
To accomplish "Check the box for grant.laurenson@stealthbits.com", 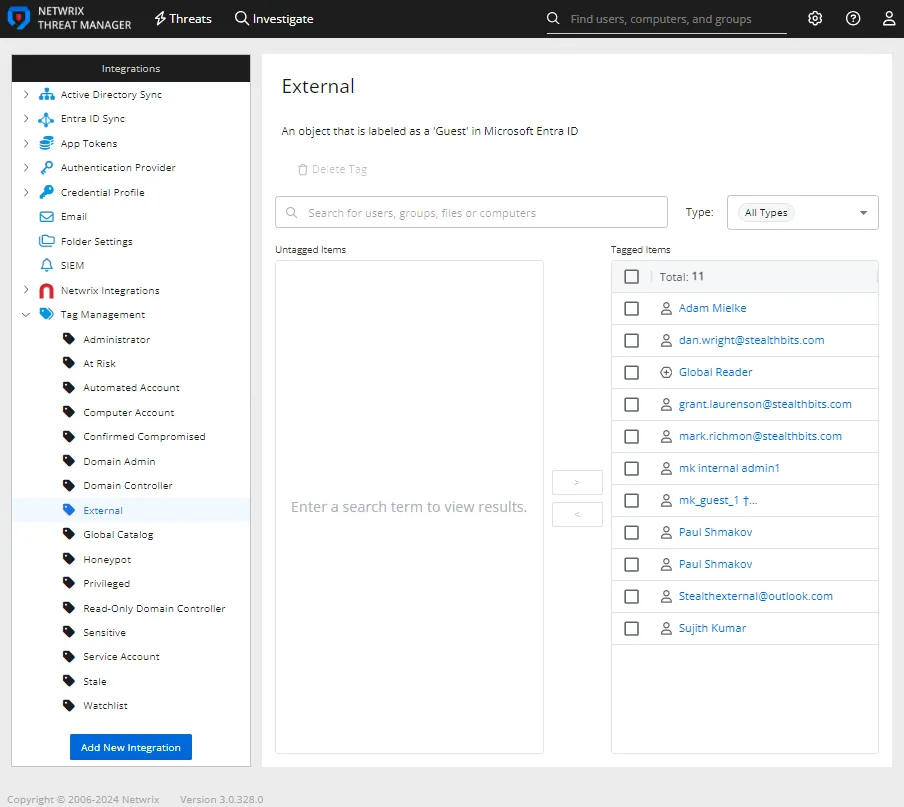I will tap(631, 405).
